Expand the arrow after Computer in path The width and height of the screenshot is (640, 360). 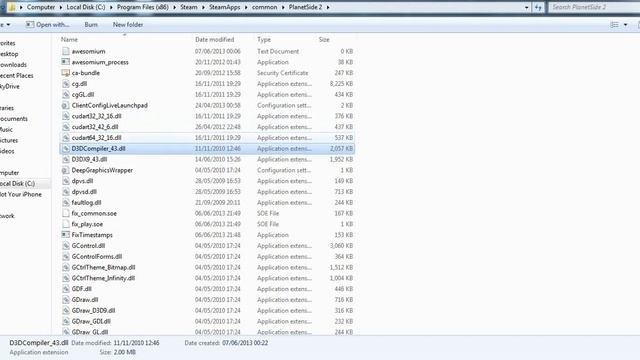[x=60, y=7]
